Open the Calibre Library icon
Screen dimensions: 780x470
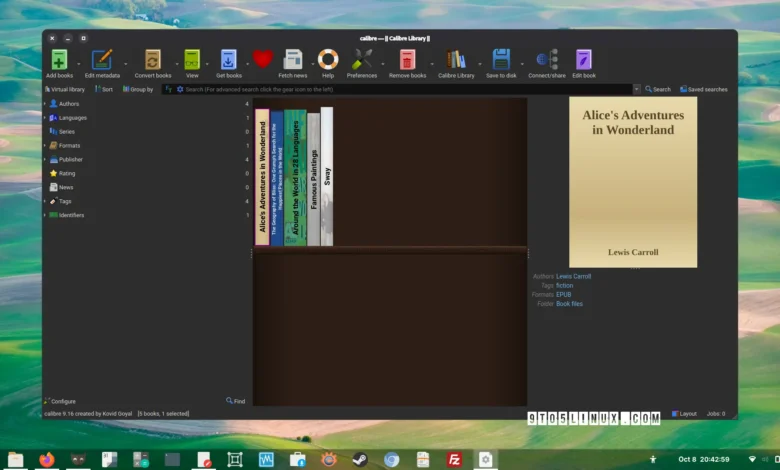(x=456, y=60)
